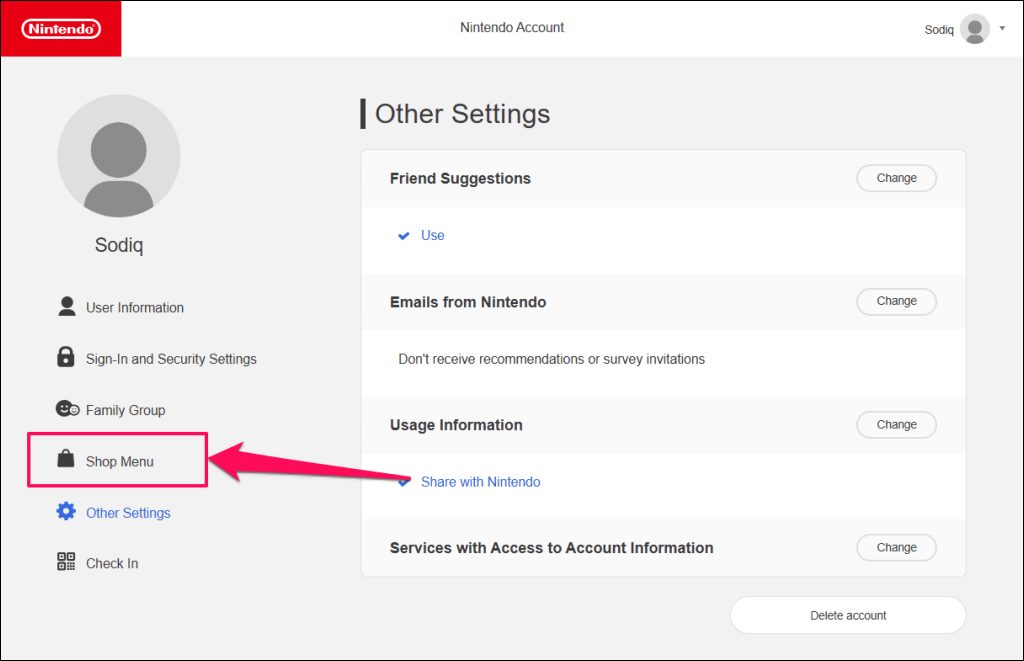Switch to the Check In section
This screenshot has height=661, width=1024.
pos(112,562)
